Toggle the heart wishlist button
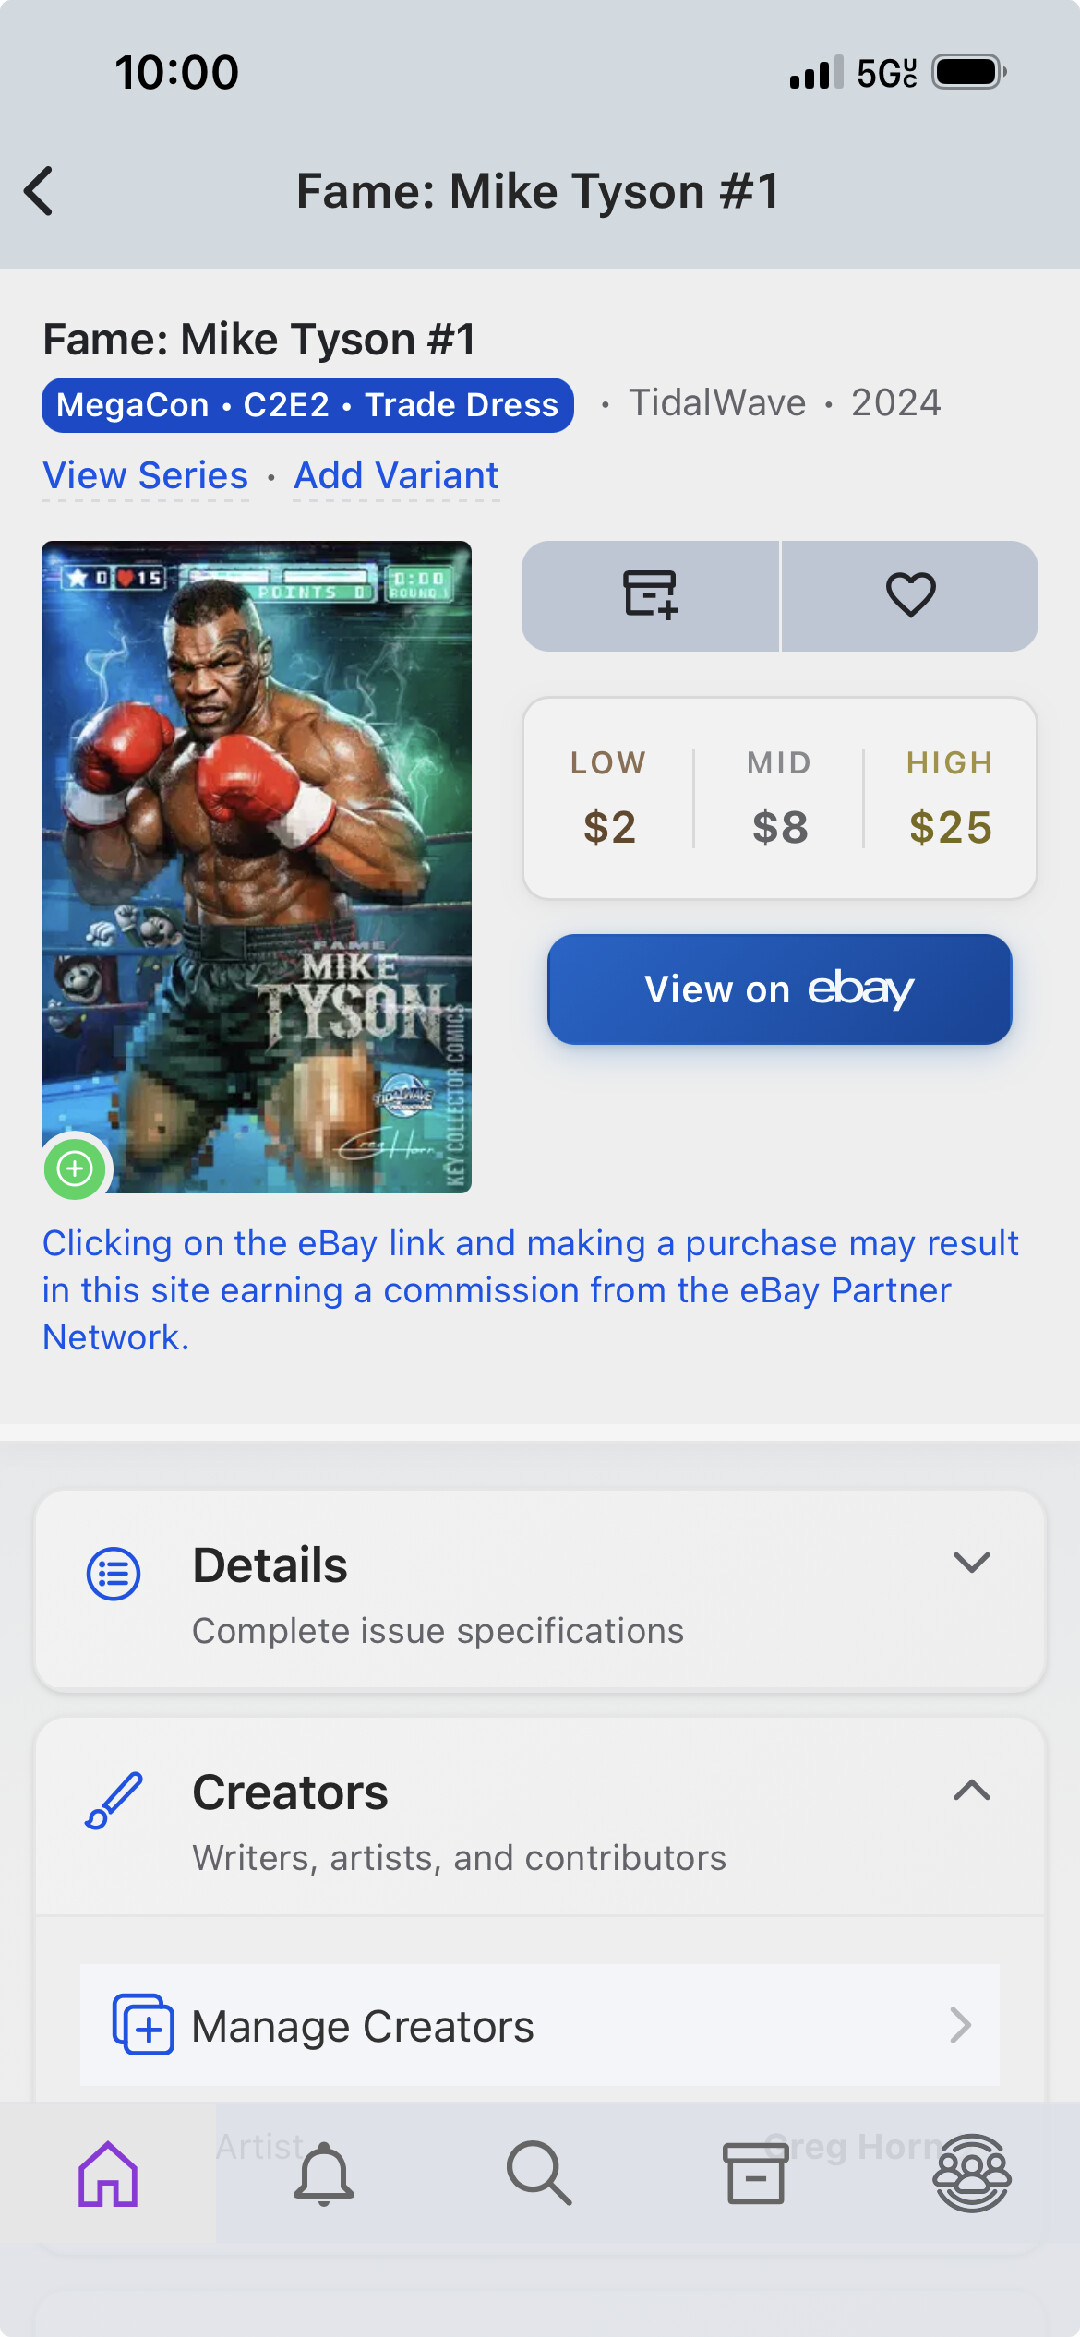The image size is (1080, 2337). [910, 596]
